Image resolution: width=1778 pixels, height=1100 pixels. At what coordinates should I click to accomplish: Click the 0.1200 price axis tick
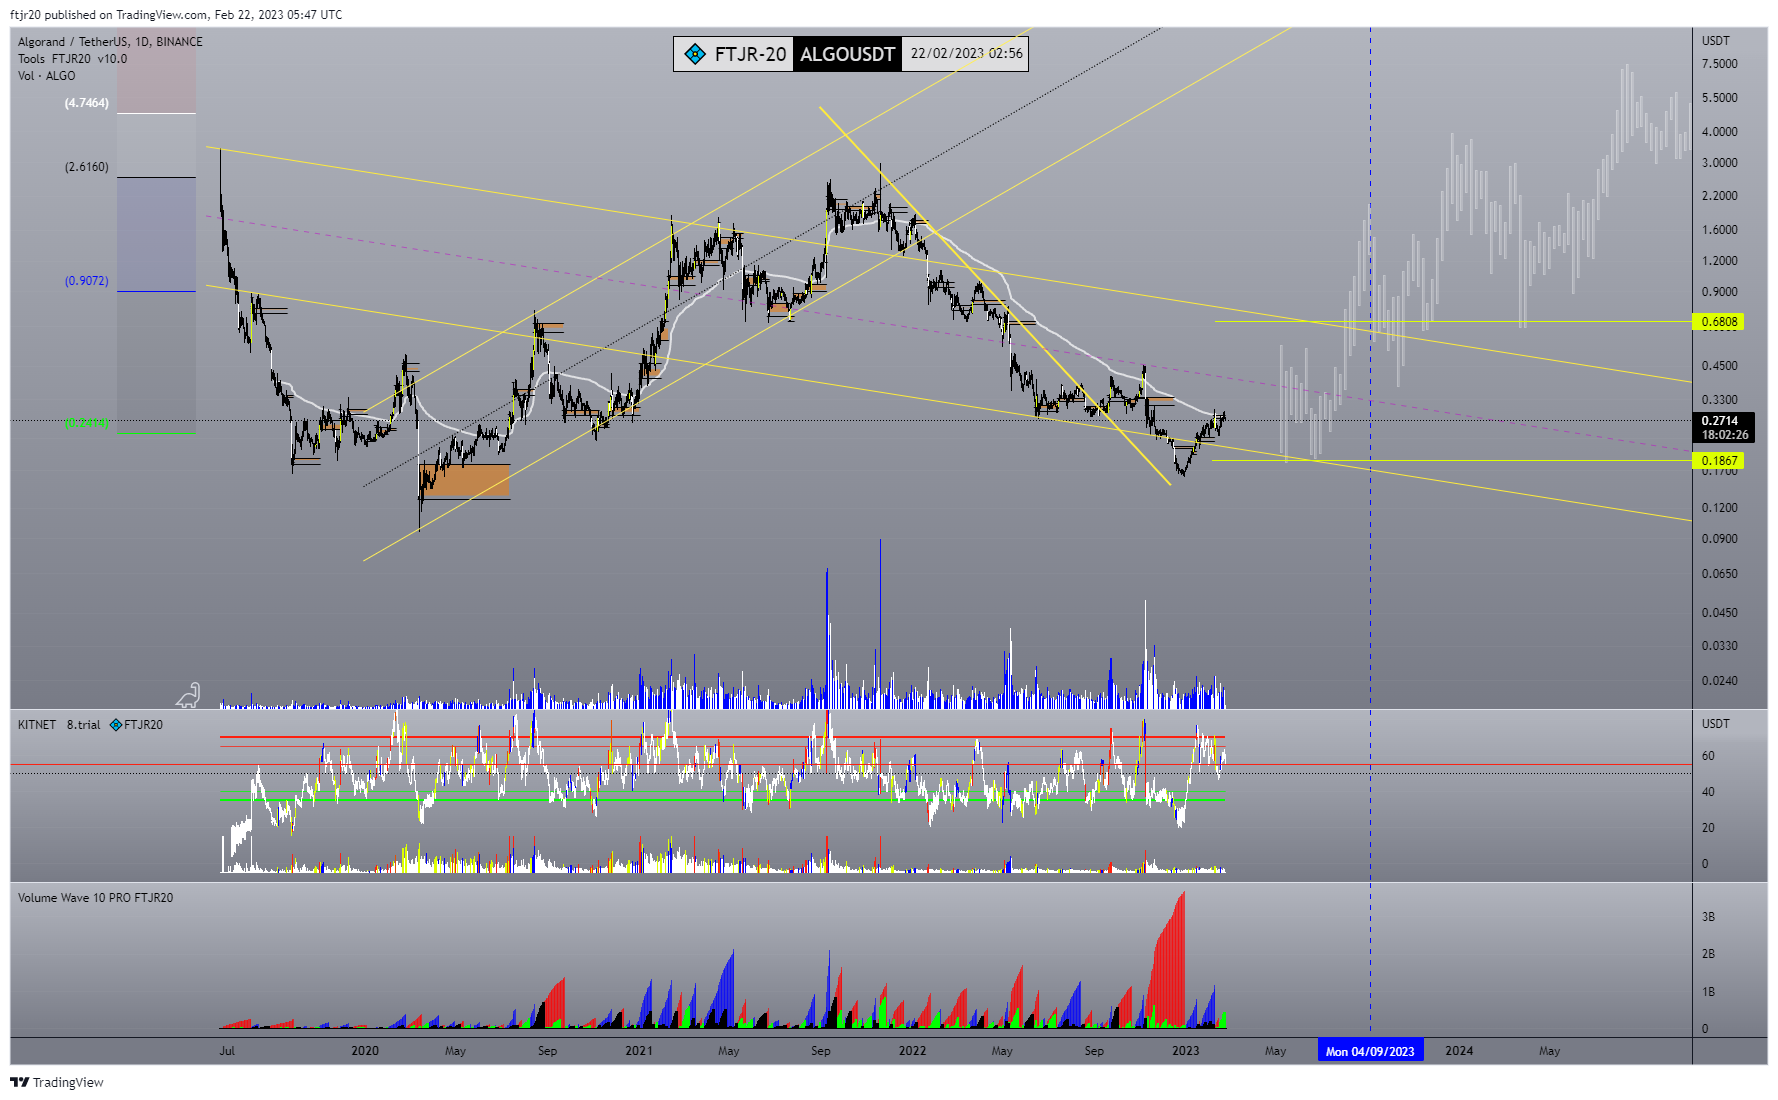coord(1720,508)
